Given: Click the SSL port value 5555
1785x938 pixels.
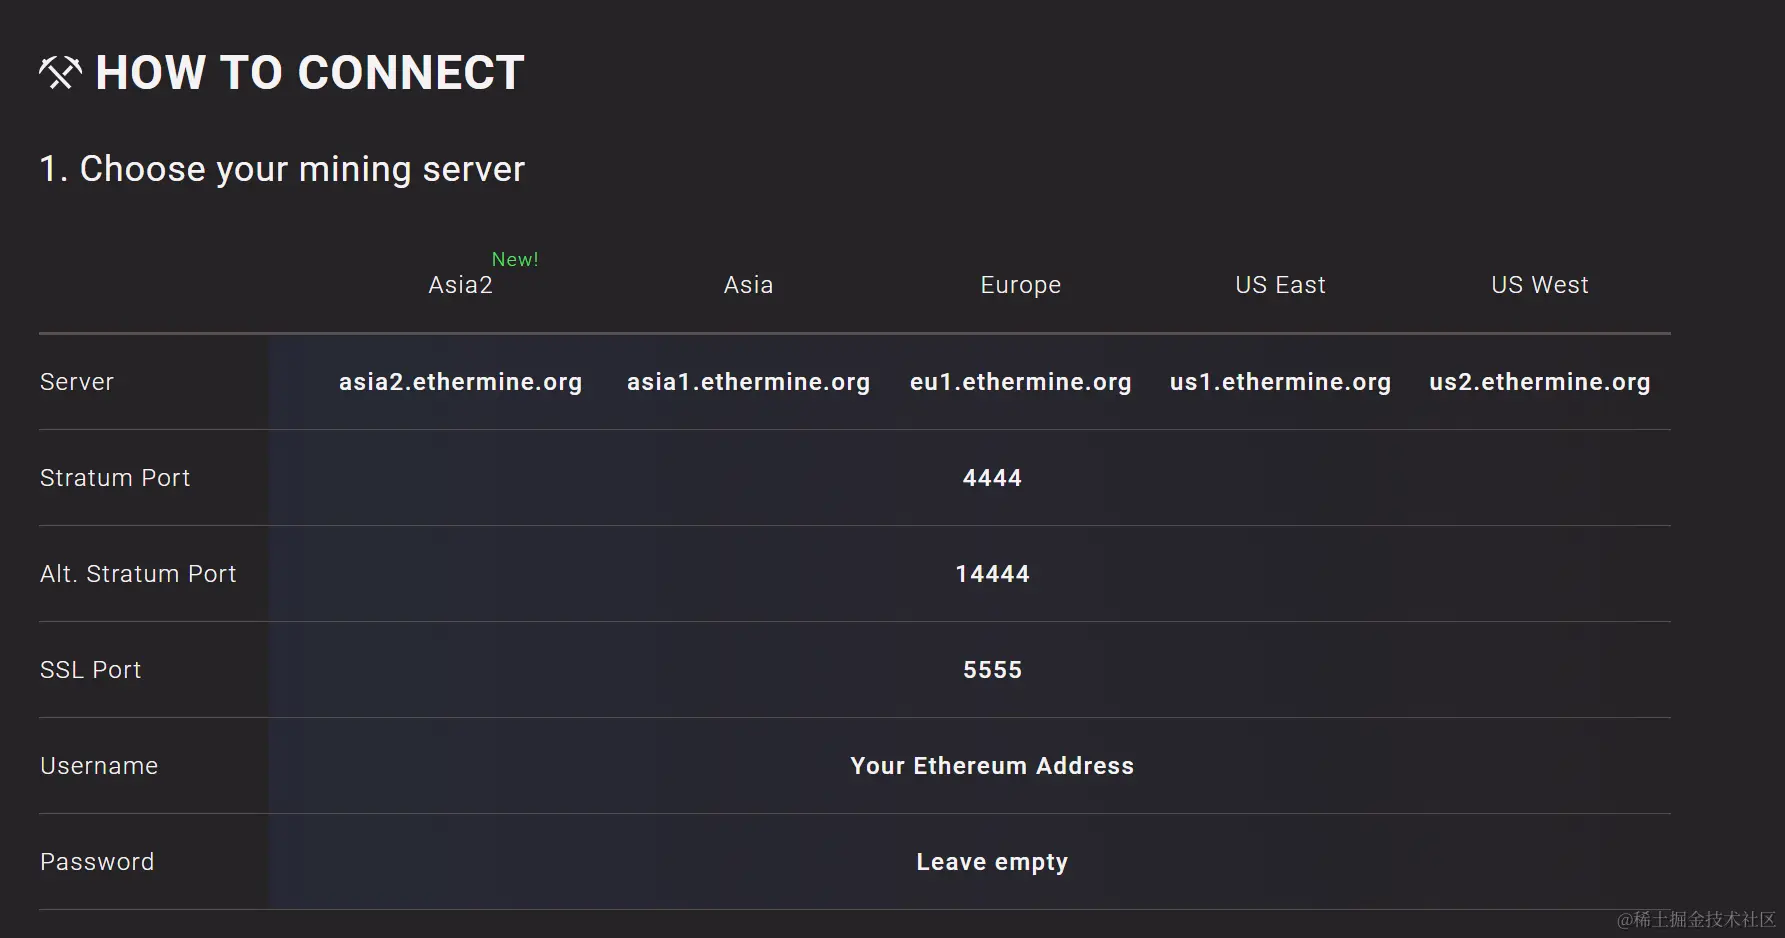Looking at the screenshot, I should pos(992,670).
